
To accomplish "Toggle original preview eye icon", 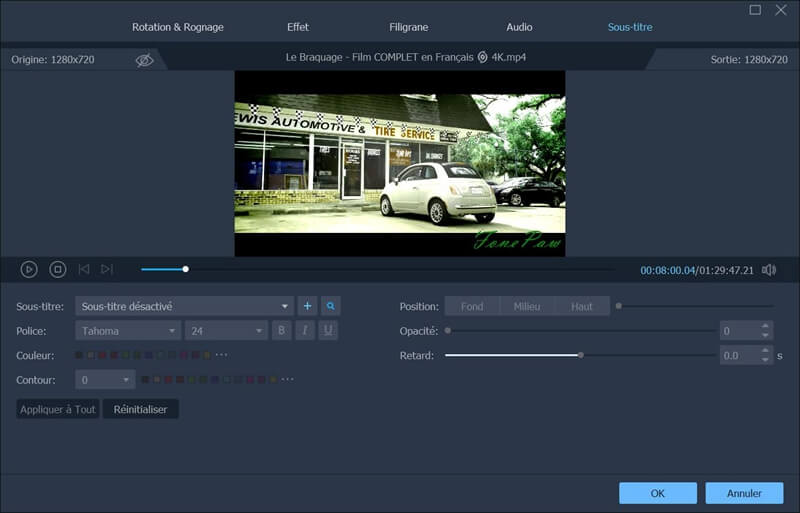I will pyautogui.click(x=144, y=60).
